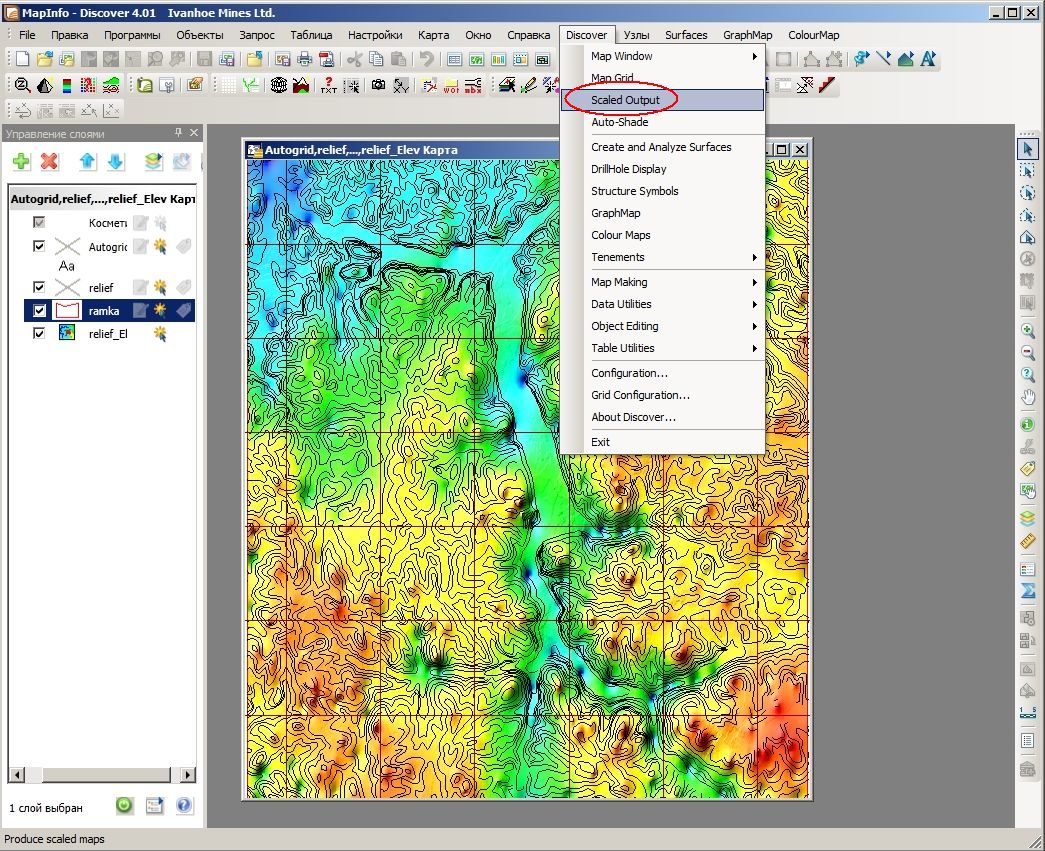
Task: Move layer down with blue down arrow
Action: (x=115, y=161)
